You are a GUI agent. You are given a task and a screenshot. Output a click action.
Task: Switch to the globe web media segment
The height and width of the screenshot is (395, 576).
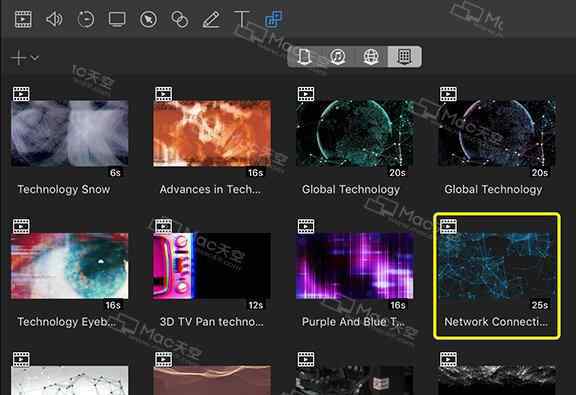coord(371,57)
